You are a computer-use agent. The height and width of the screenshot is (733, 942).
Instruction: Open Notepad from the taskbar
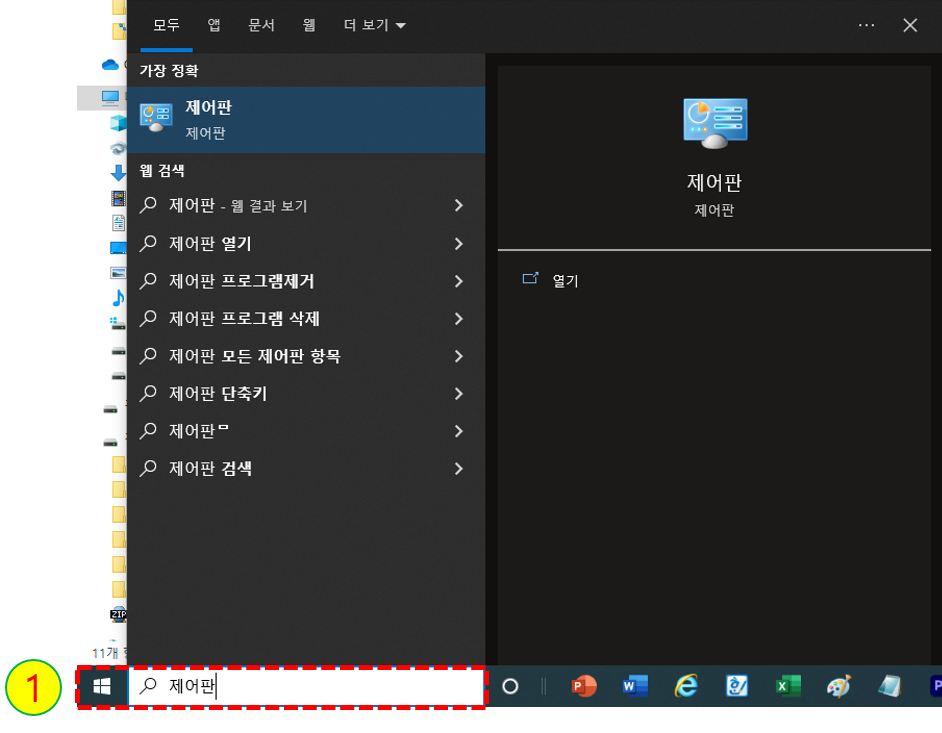[x=888, y=687]
